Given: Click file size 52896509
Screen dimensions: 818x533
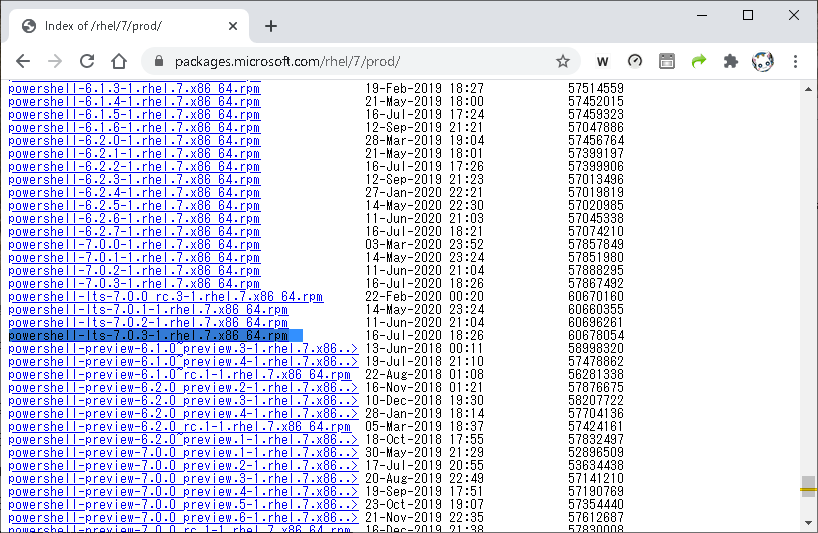Looking at the screenshot, I should (596, 453).
